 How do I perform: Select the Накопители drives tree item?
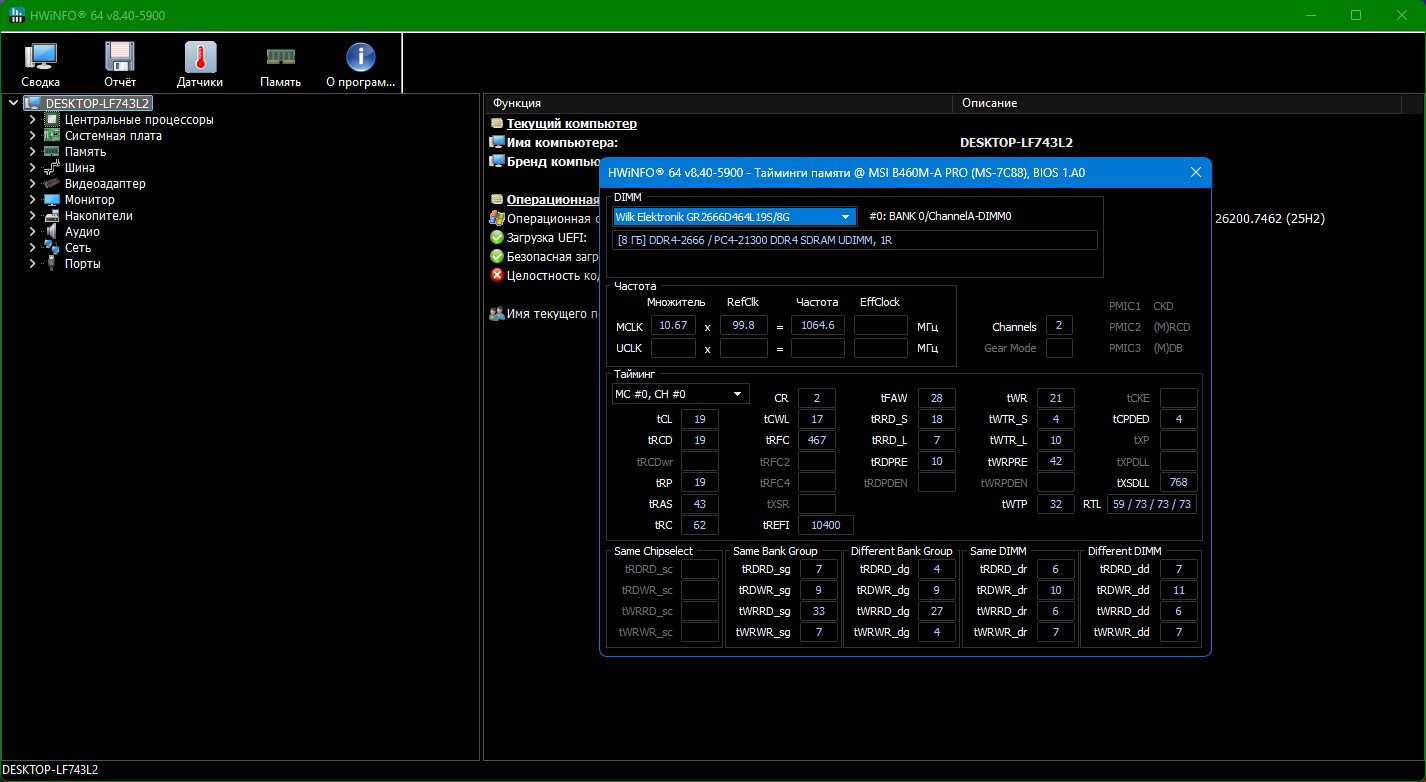(98, 216)
